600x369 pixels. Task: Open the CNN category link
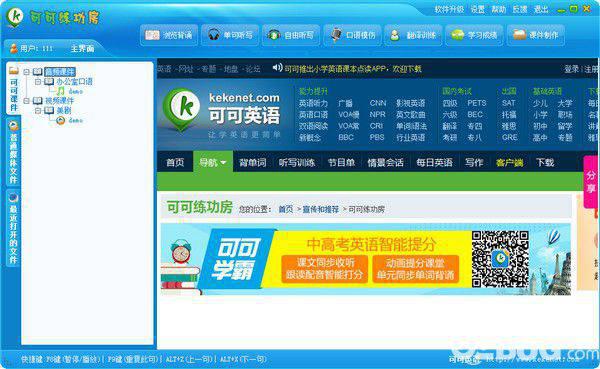tap(378, 103)
